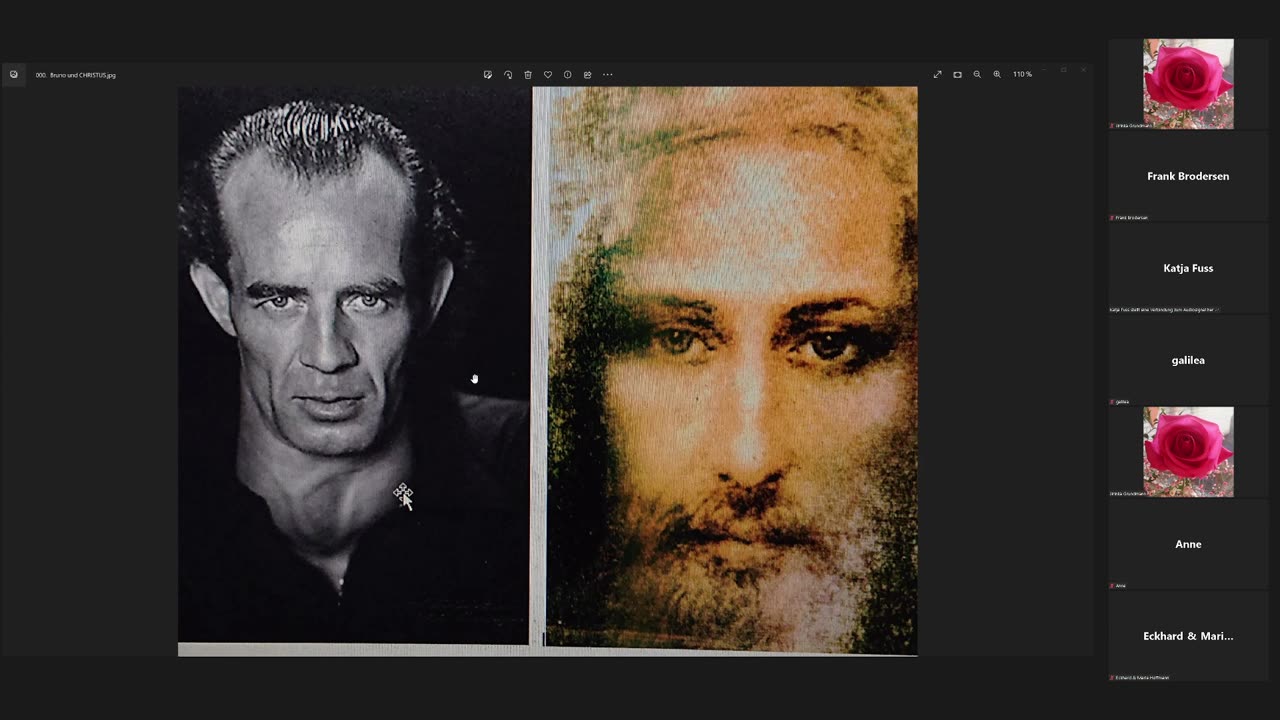Zoom out with magnifier minus icon

977,75
